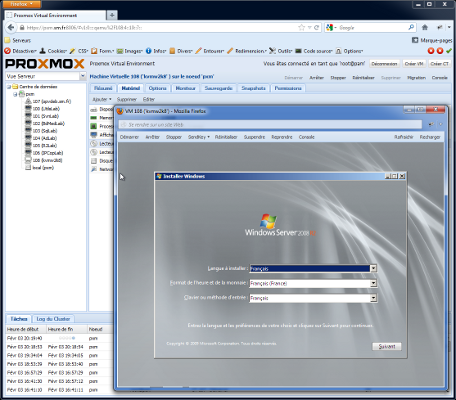The width and height of the screenshot is (456, 400).
Task: Click Reprendre in the console window
Action: click(x=282, y=137)
